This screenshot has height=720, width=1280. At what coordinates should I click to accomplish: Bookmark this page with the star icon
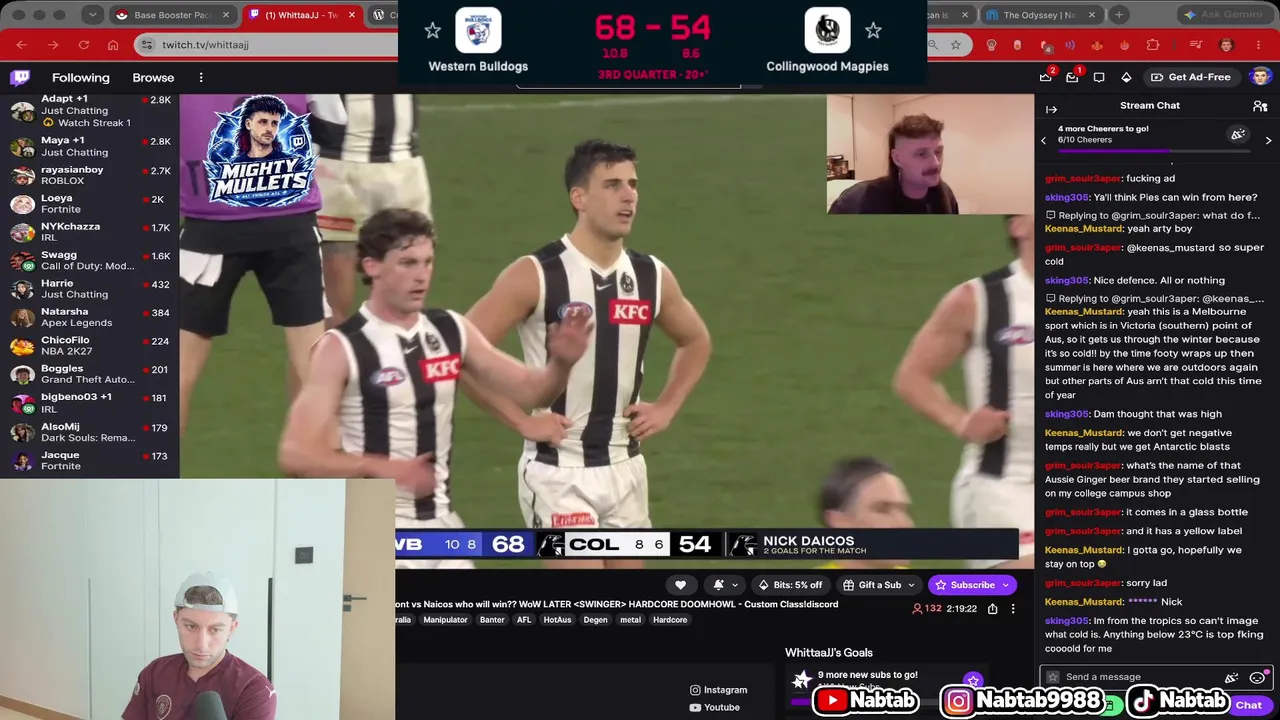(956, 45)
